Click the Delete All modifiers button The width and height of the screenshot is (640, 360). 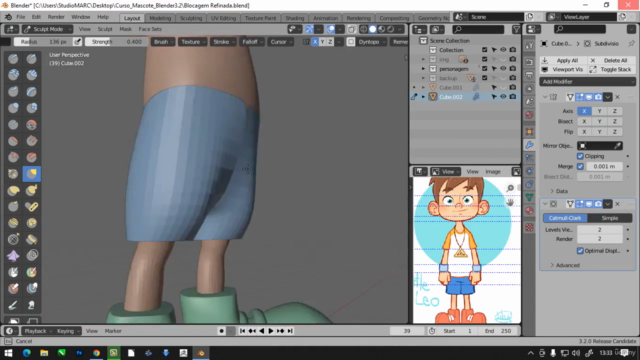pos(612,60)
